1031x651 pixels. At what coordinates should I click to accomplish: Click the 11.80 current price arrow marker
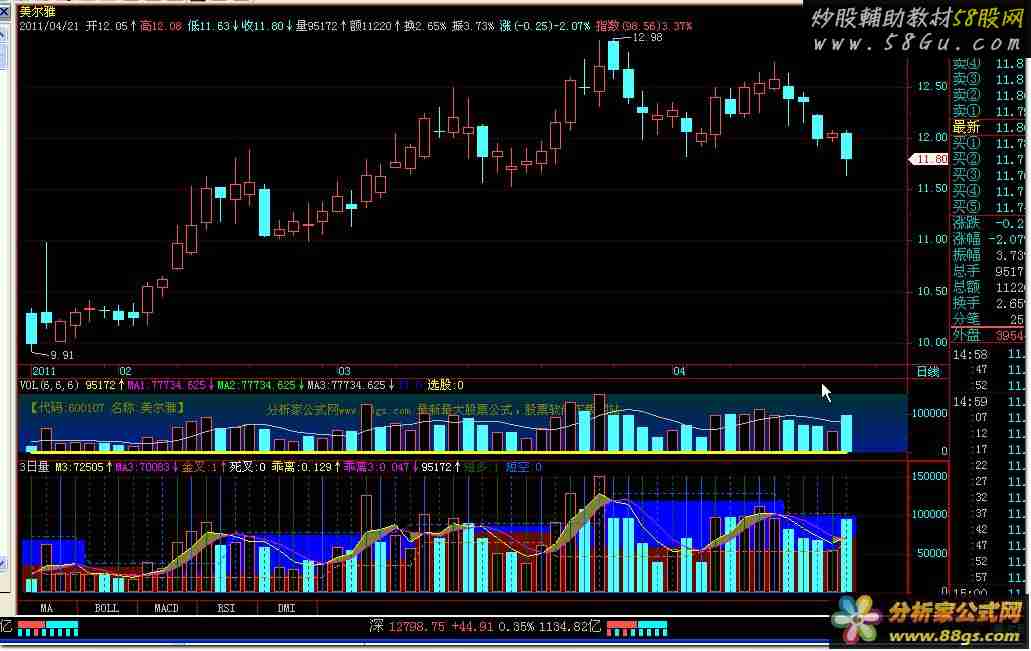[928, 159]
